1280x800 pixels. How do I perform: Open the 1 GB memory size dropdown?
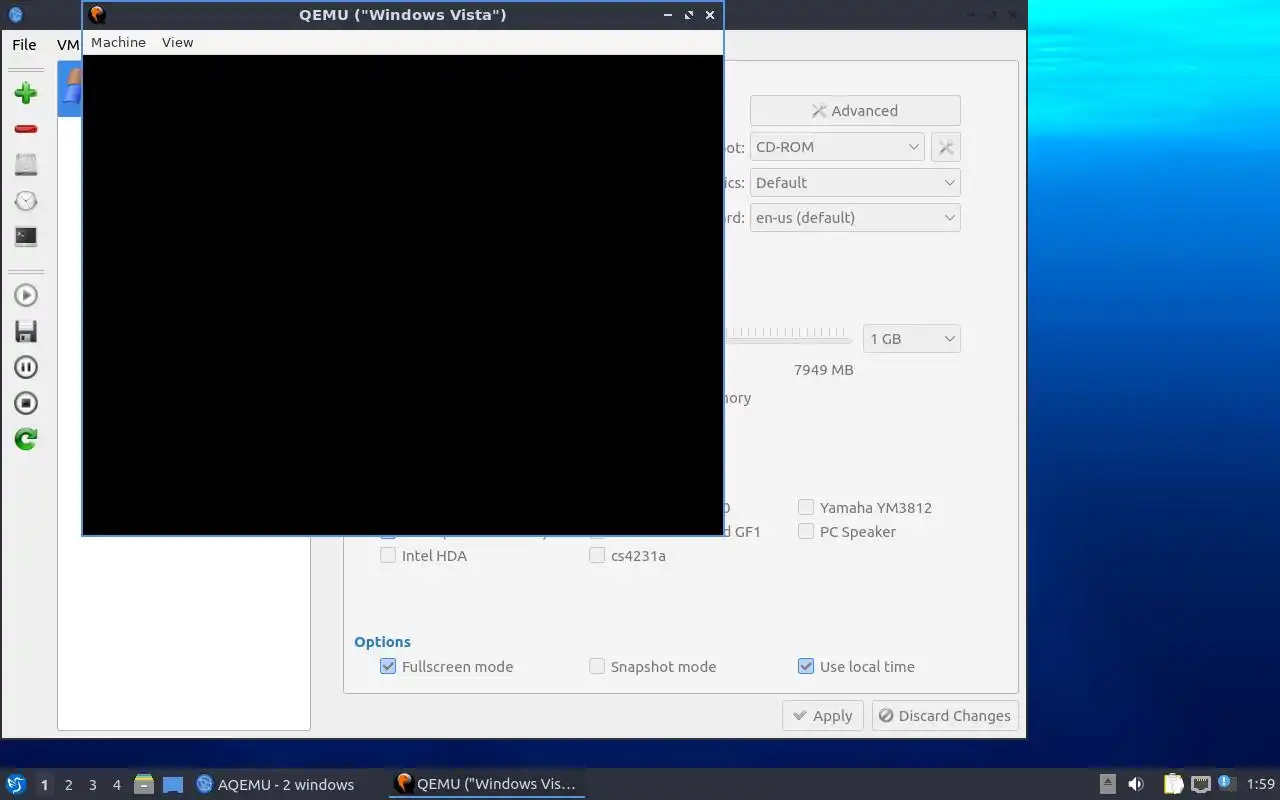click(x=912, y=339)
